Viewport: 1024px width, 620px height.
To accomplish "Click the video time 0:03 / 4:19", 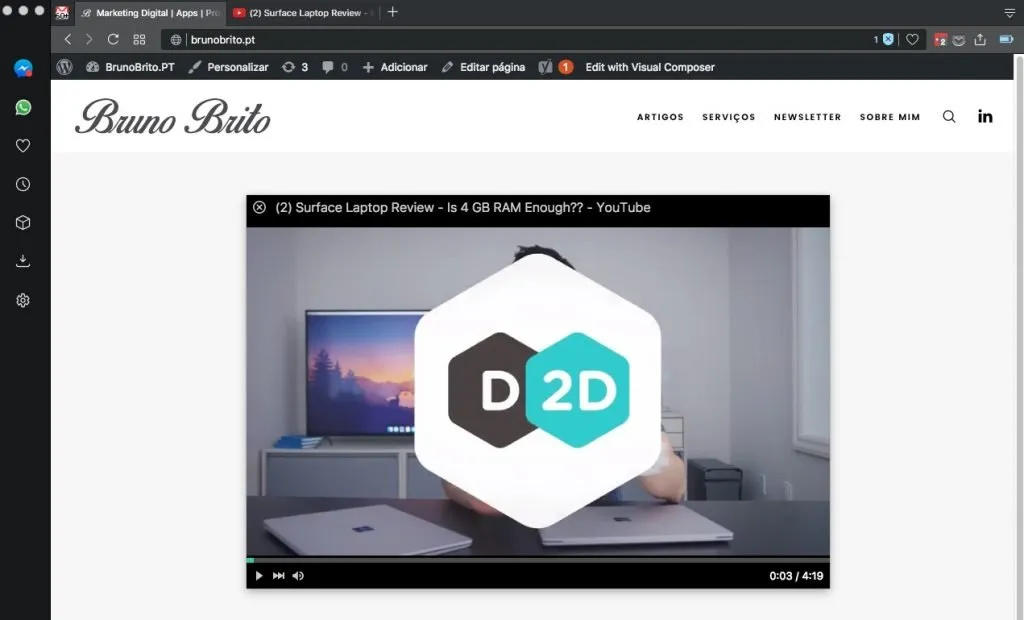I will click(x=796, y=576).
